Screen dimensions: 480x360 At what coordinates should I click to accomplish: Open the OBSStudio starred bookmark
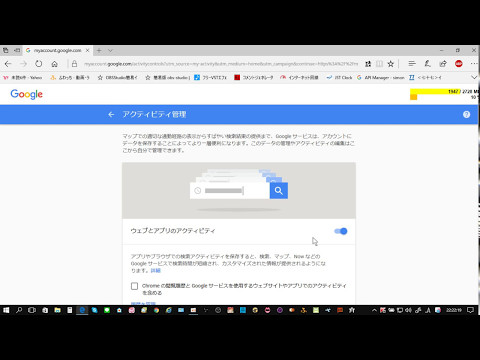[117, 77]
